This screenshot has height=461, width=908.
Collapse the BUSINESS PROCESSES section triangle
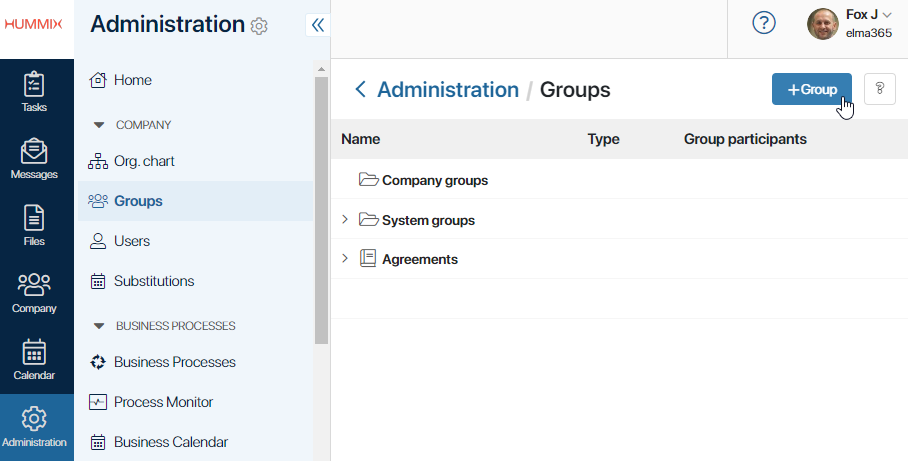click(x=99, y=326)
